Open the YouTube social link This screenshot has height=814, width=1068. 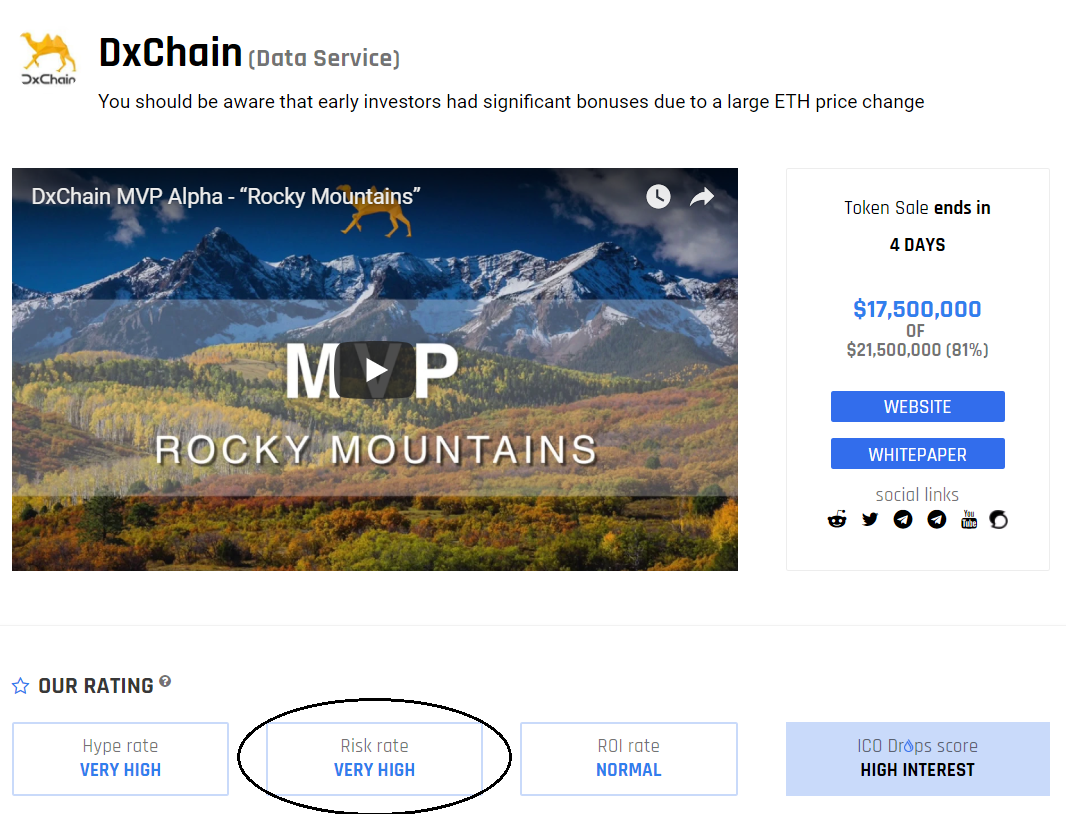point(968,519)
